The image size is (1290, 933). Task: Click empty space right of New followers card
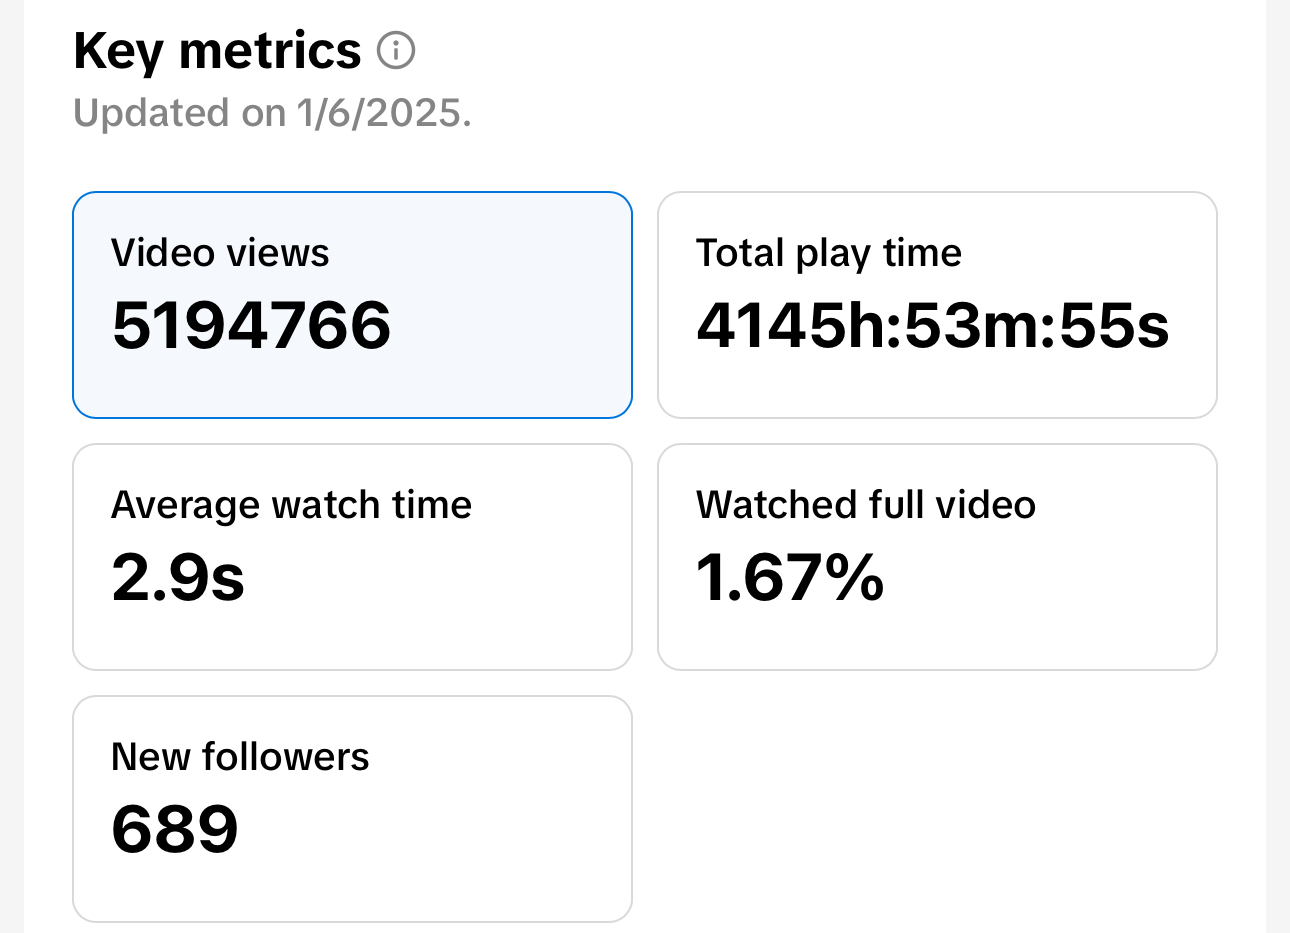(937, 810)
